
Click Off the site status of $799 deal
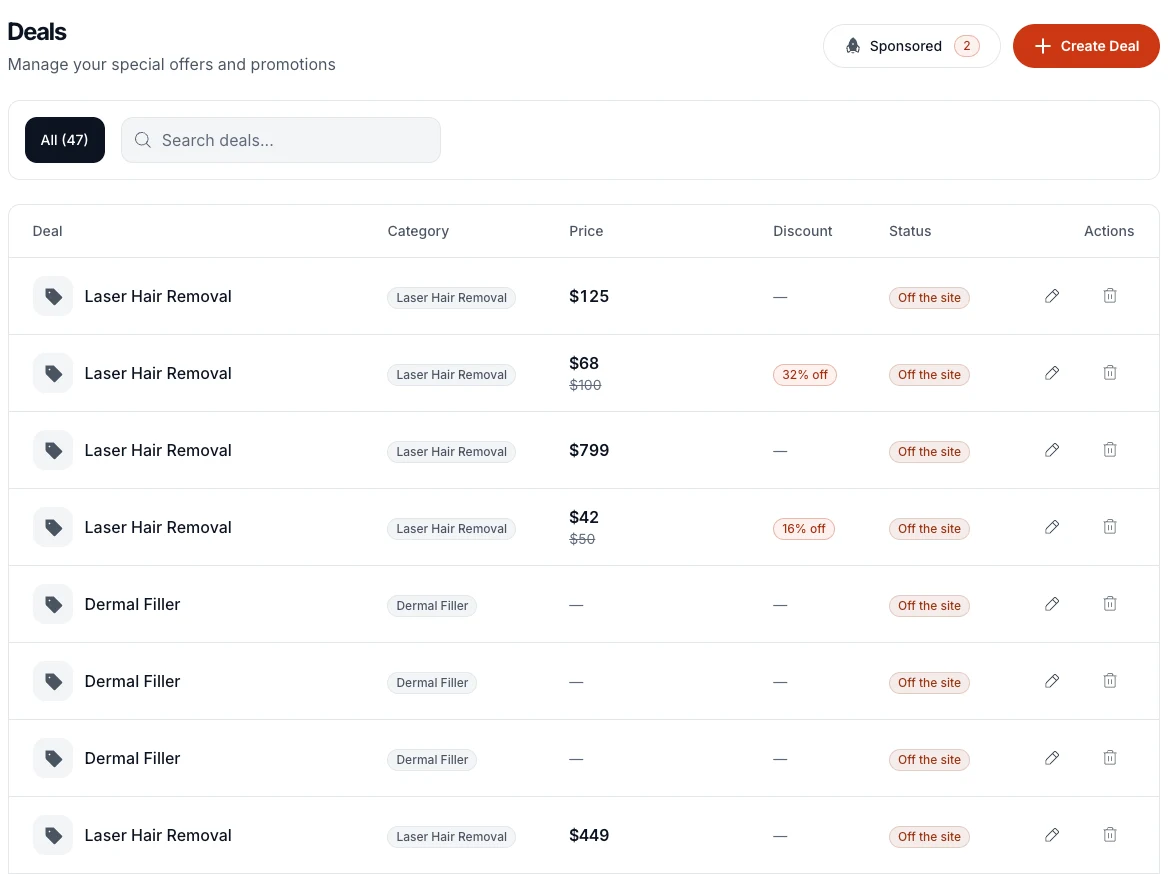click(929, 452)
